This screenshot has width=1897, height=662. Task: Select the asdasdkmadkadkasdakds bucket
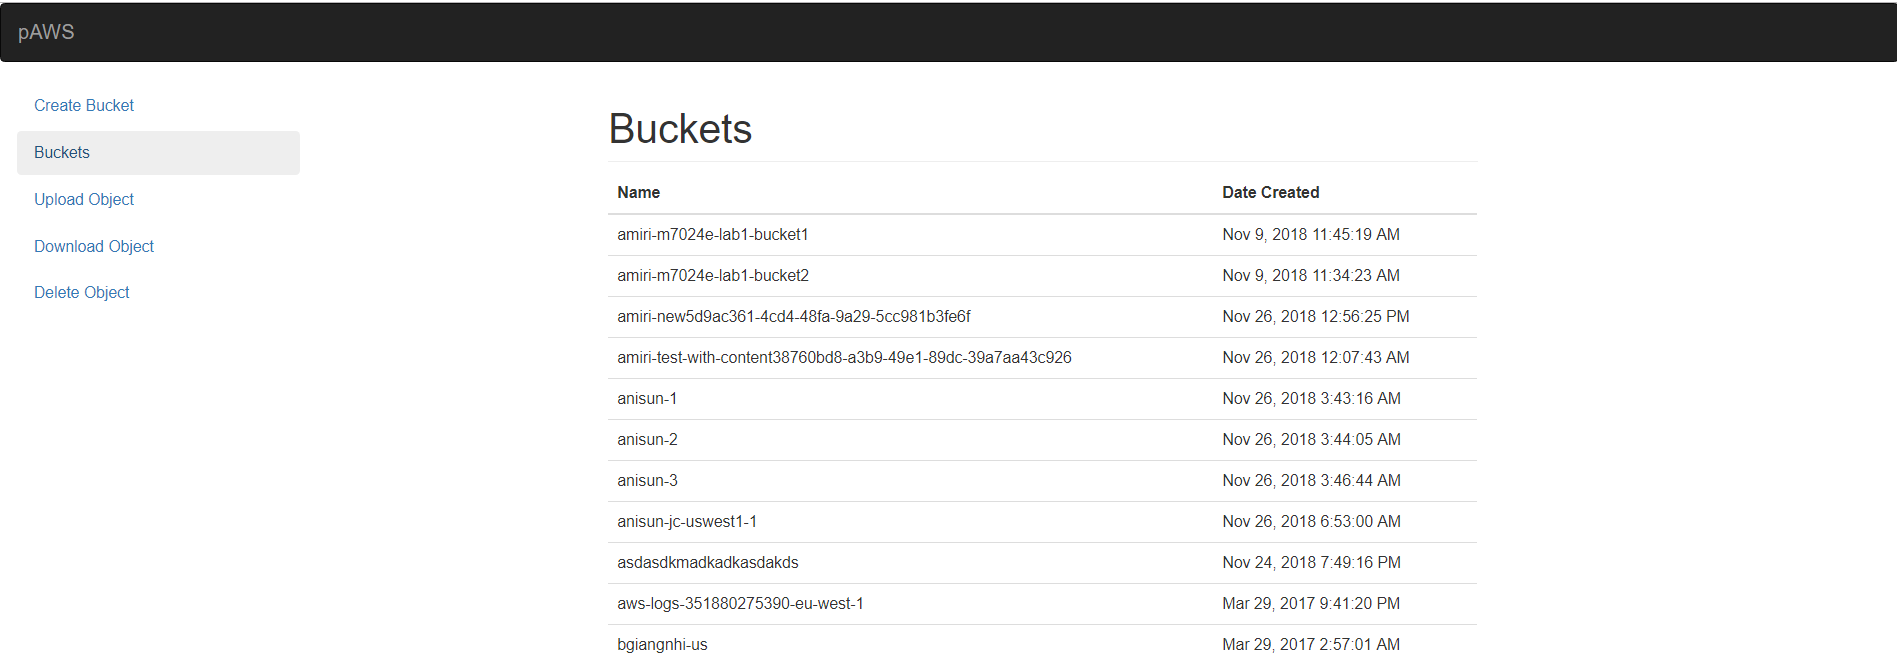coord(708,562)
